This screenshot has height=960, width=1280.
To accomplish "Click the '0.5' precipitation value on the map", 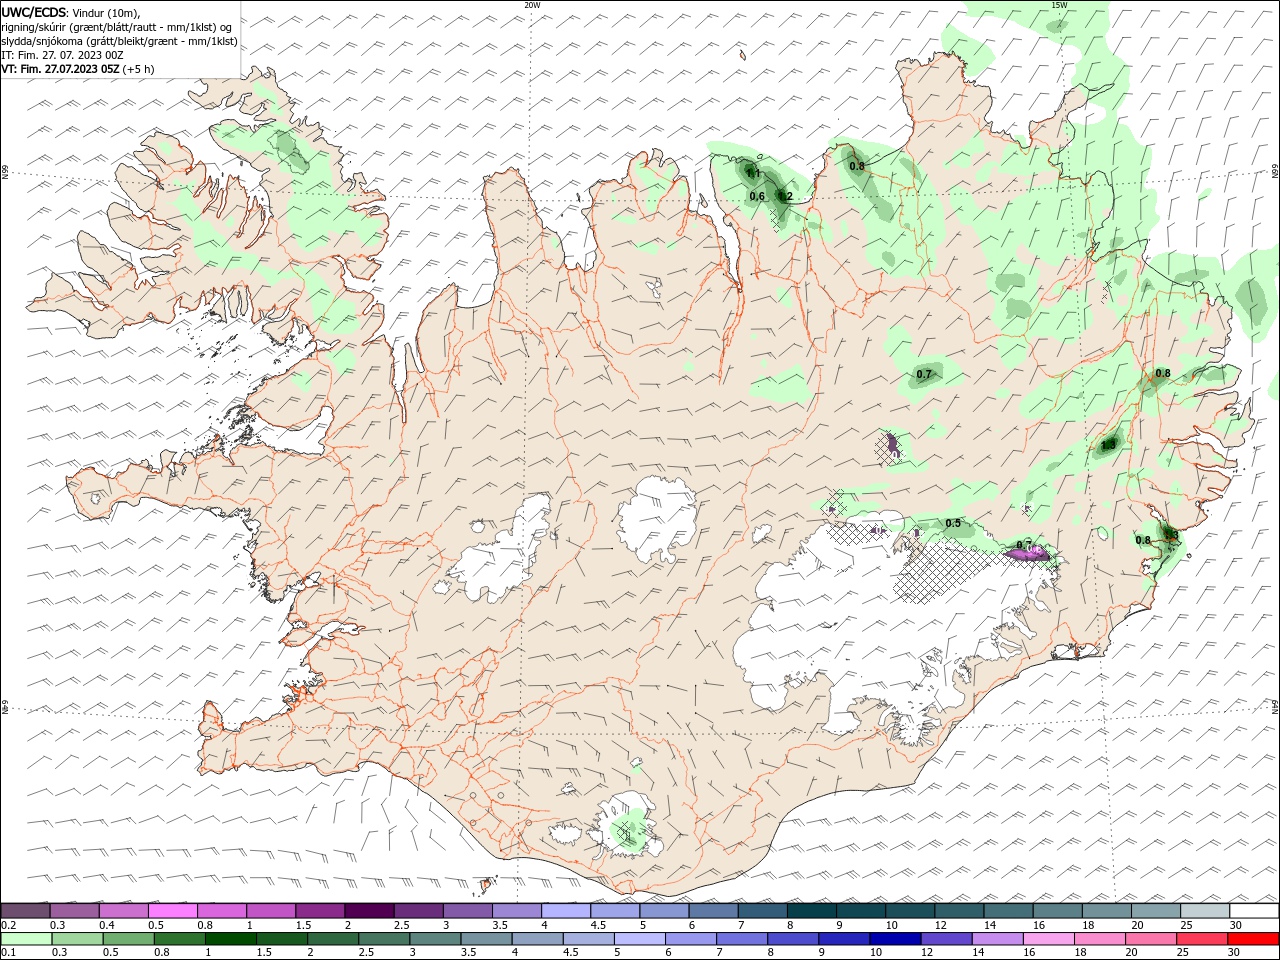I will 953,524.
